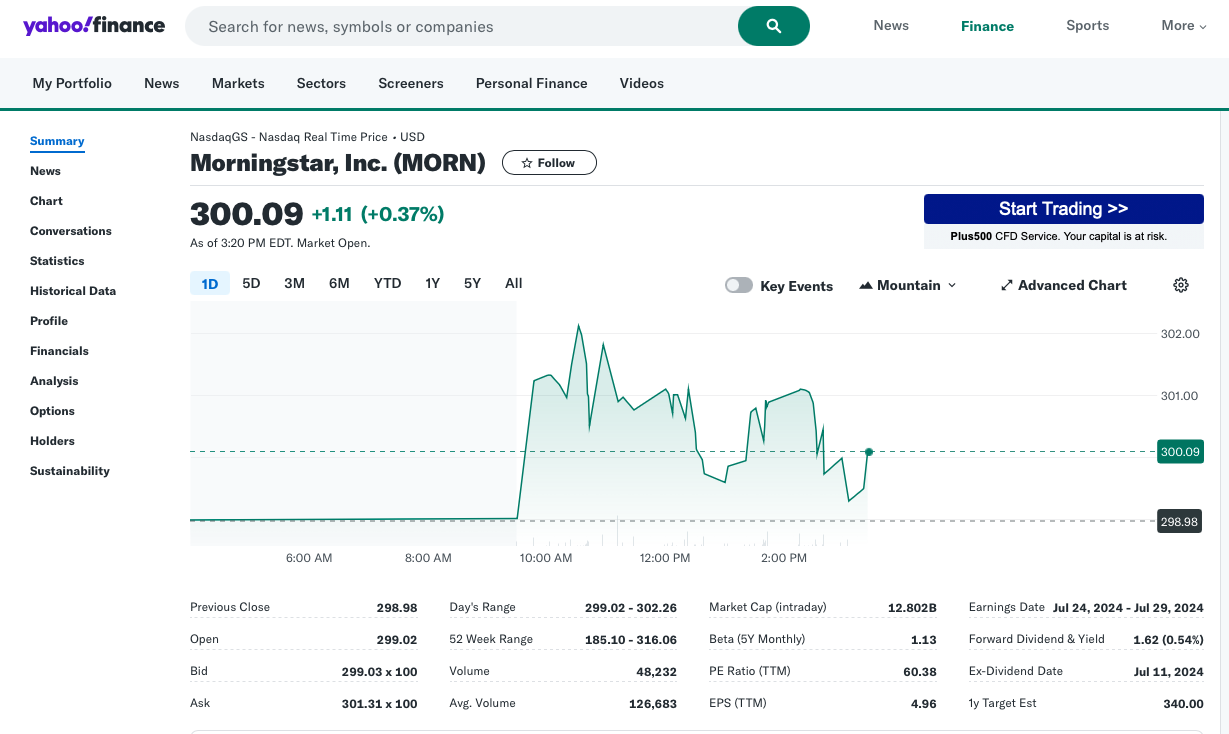The height and width of the screenshot is (734, 1229).
Task: Switch chart to 3M range
Action: [x=294, y=283]
